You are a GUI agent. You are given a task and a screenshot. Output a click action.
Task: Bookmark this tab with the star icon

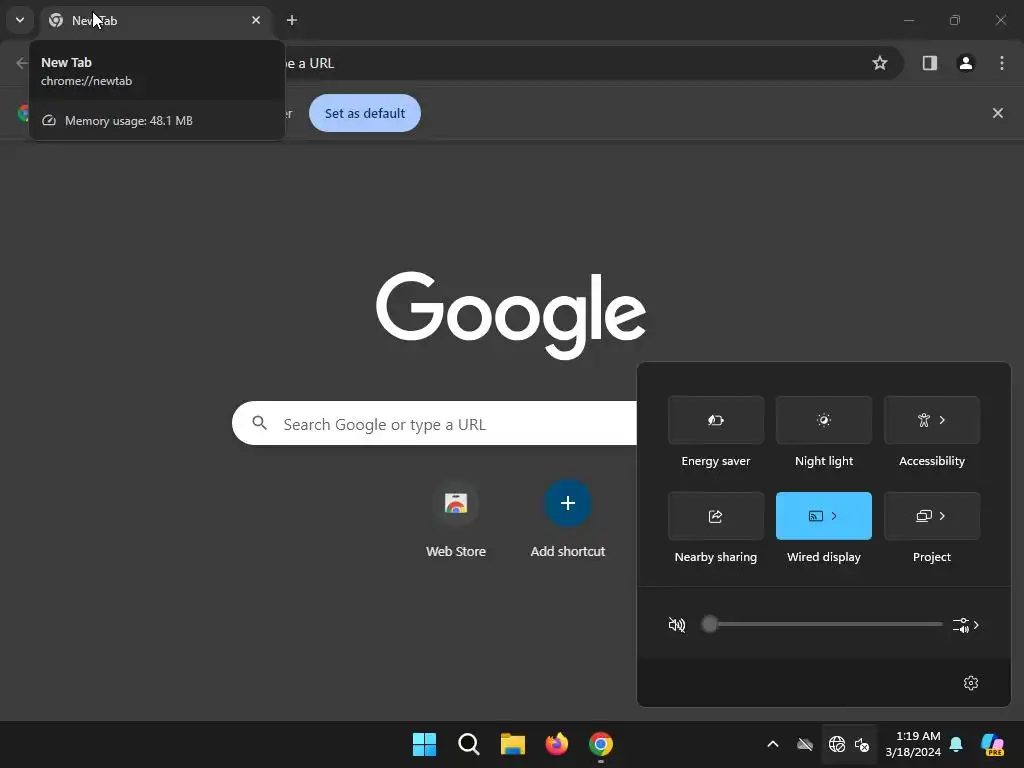[880, 63]
